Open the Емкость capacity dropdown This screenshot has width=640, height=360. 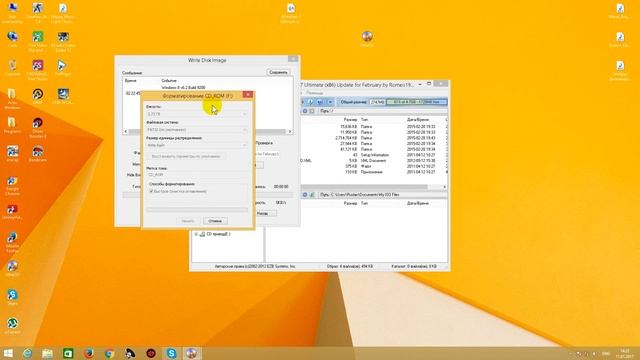pyautogui.click(x=197, y=114)
